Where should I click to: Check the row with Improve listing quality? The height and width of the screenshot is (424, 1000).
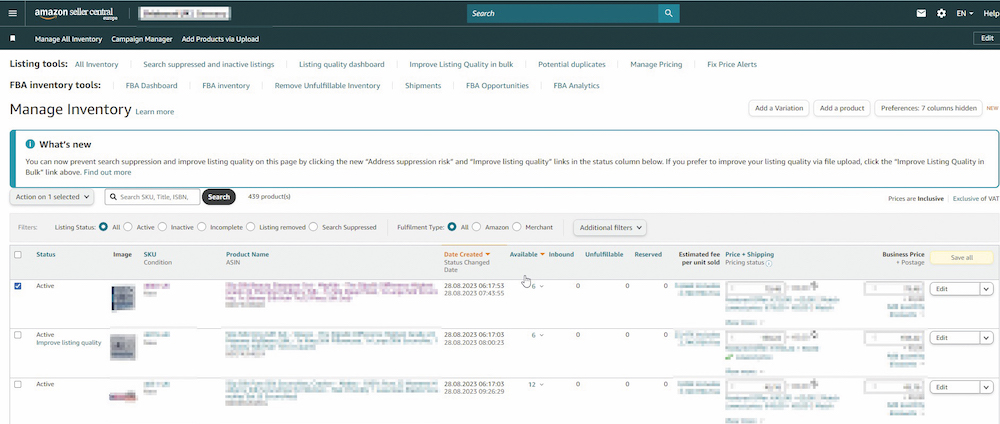pyautogui.click(x=18, y=335)
